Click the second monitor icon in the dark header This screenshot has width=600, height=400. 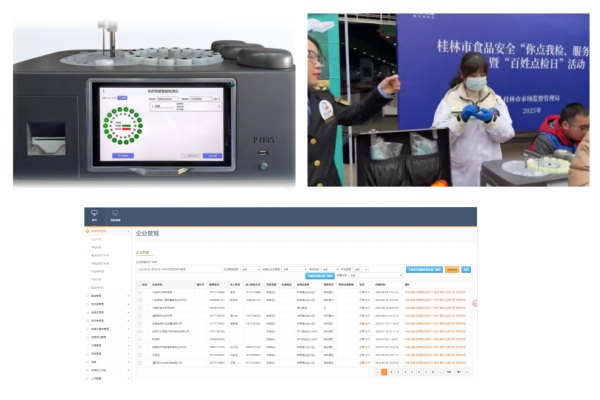(x=115, y=213)
